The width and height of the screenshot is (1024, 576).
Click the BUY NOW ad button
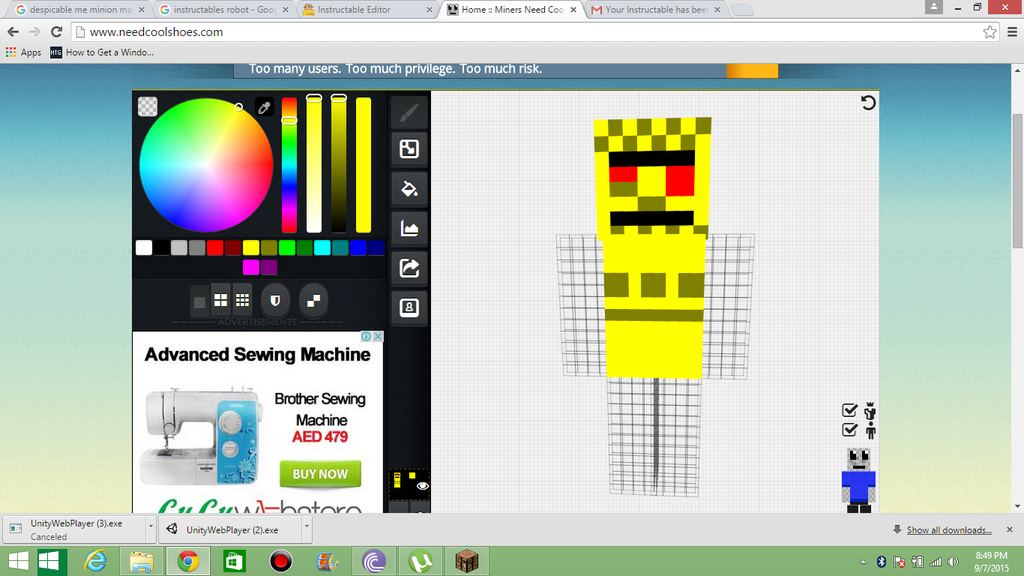[x=320, y=474]
